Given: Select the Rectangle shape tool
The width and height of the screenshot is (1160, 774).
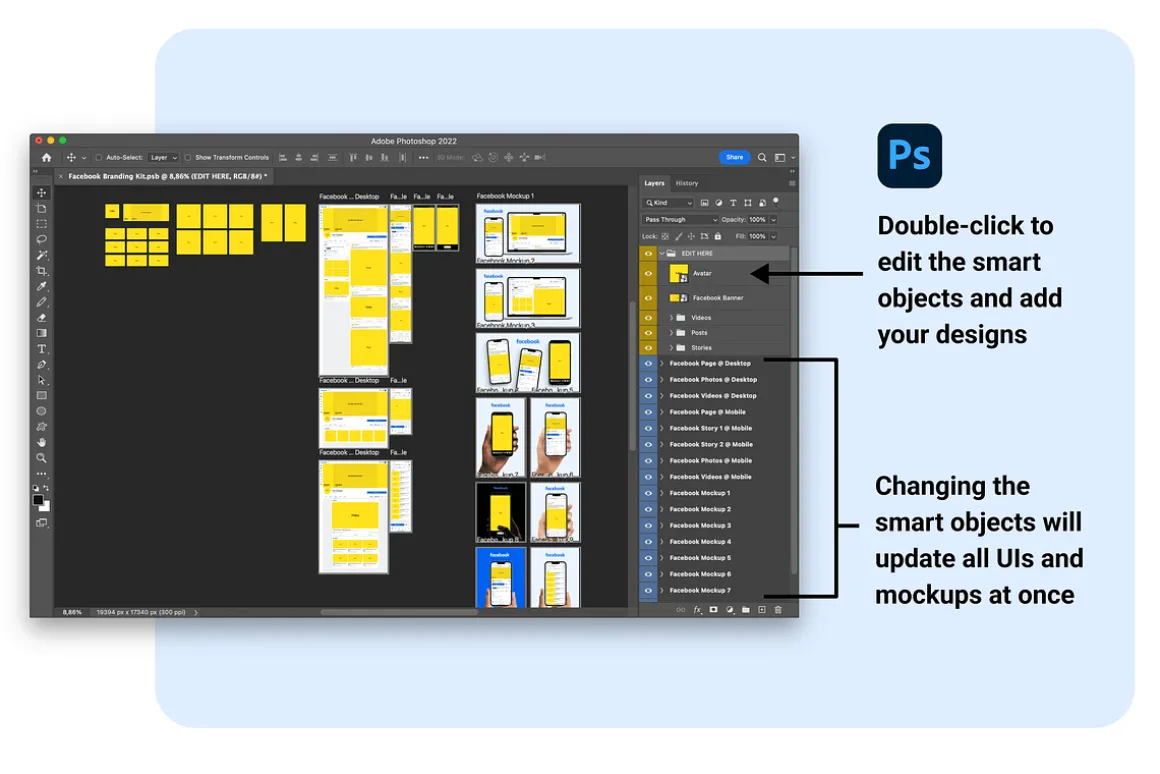Looking at the screenshot, I should point(41,395).
